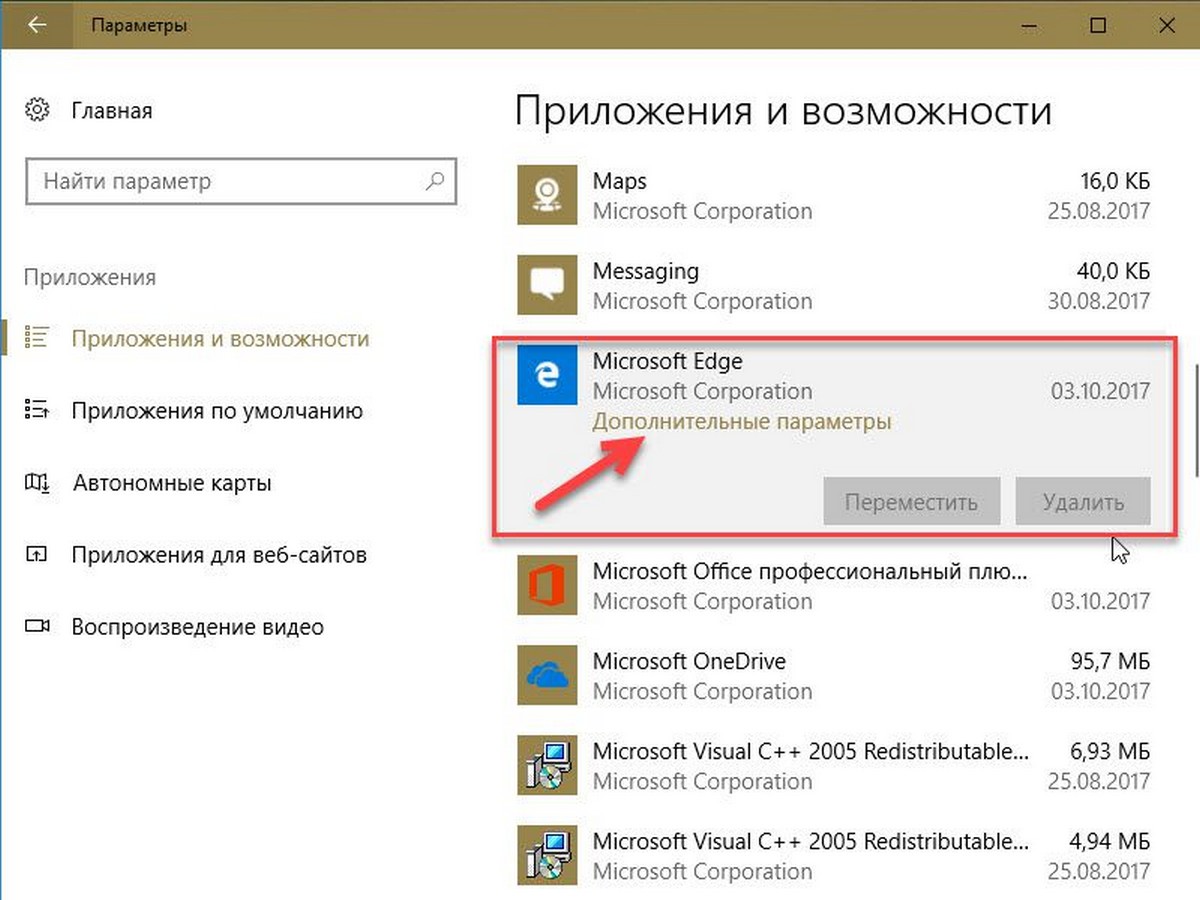Click the search magnifier in Найти параметр
This screenshot has height=900, width=1200.
click(x=434, y=181)
